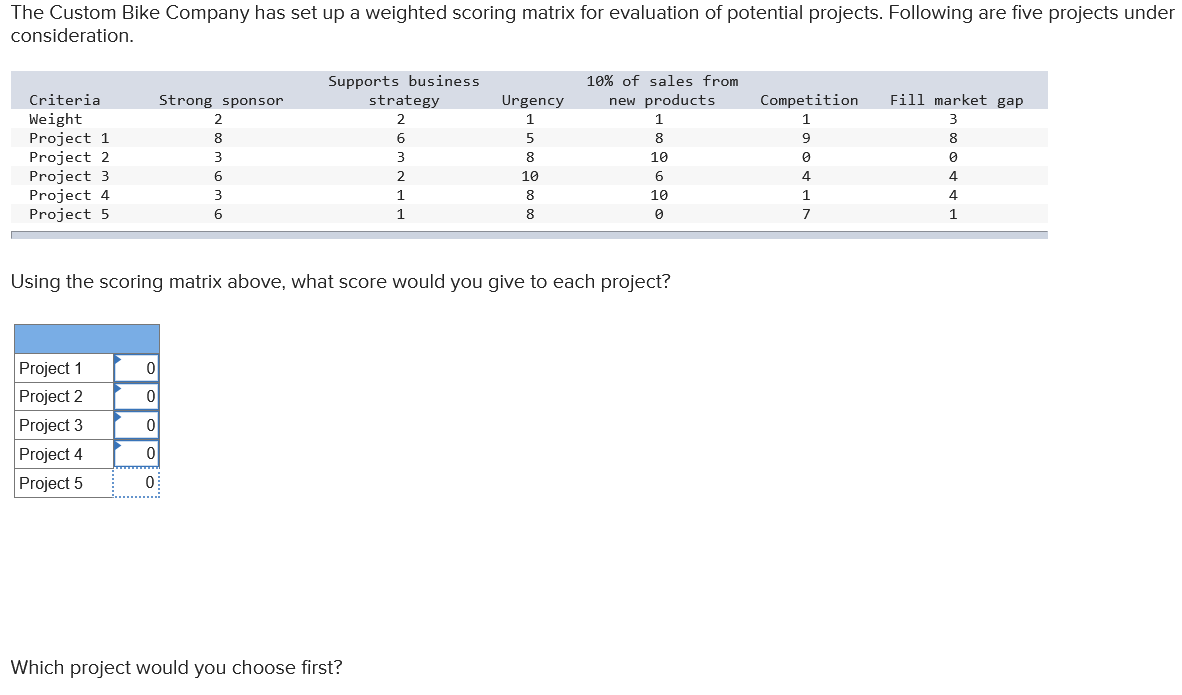Image resolution: width=1182 pixels, height=695 pixels.
Task: Open the hint marker on Project 4 cell
Action: (117, 447)
